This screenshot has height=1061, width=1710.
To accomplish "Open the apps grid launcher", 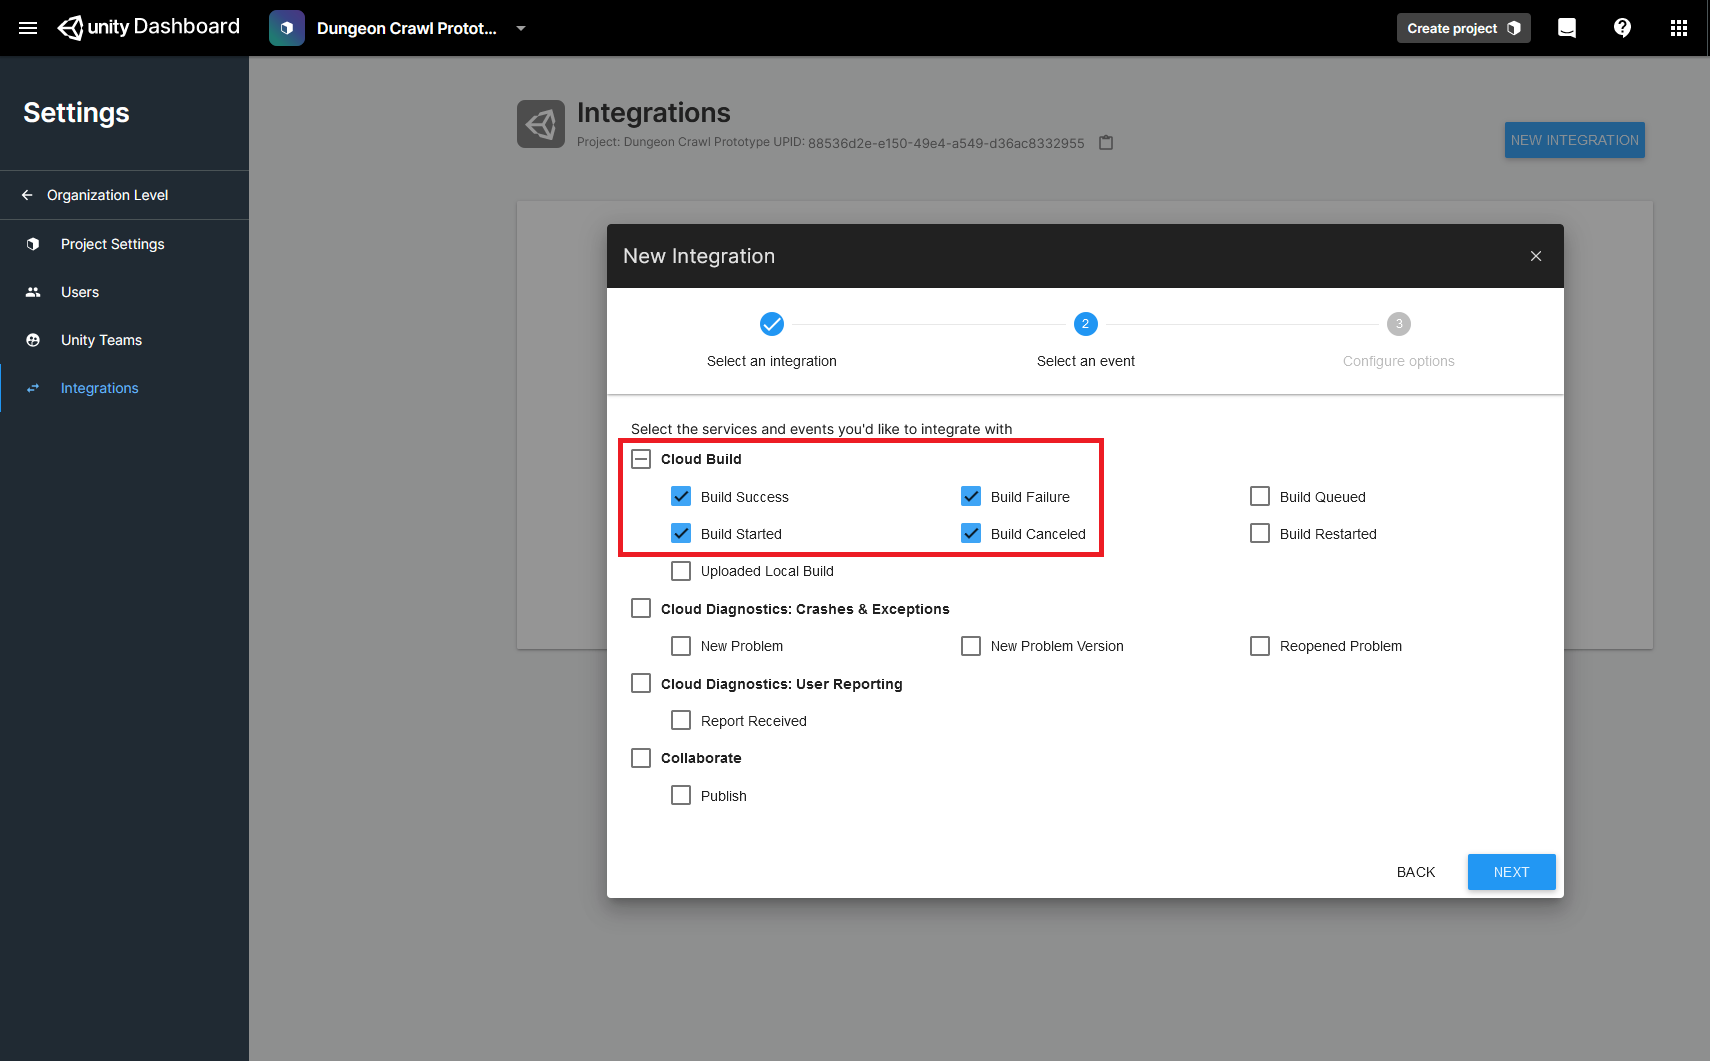I will [x=1679, y=28].
